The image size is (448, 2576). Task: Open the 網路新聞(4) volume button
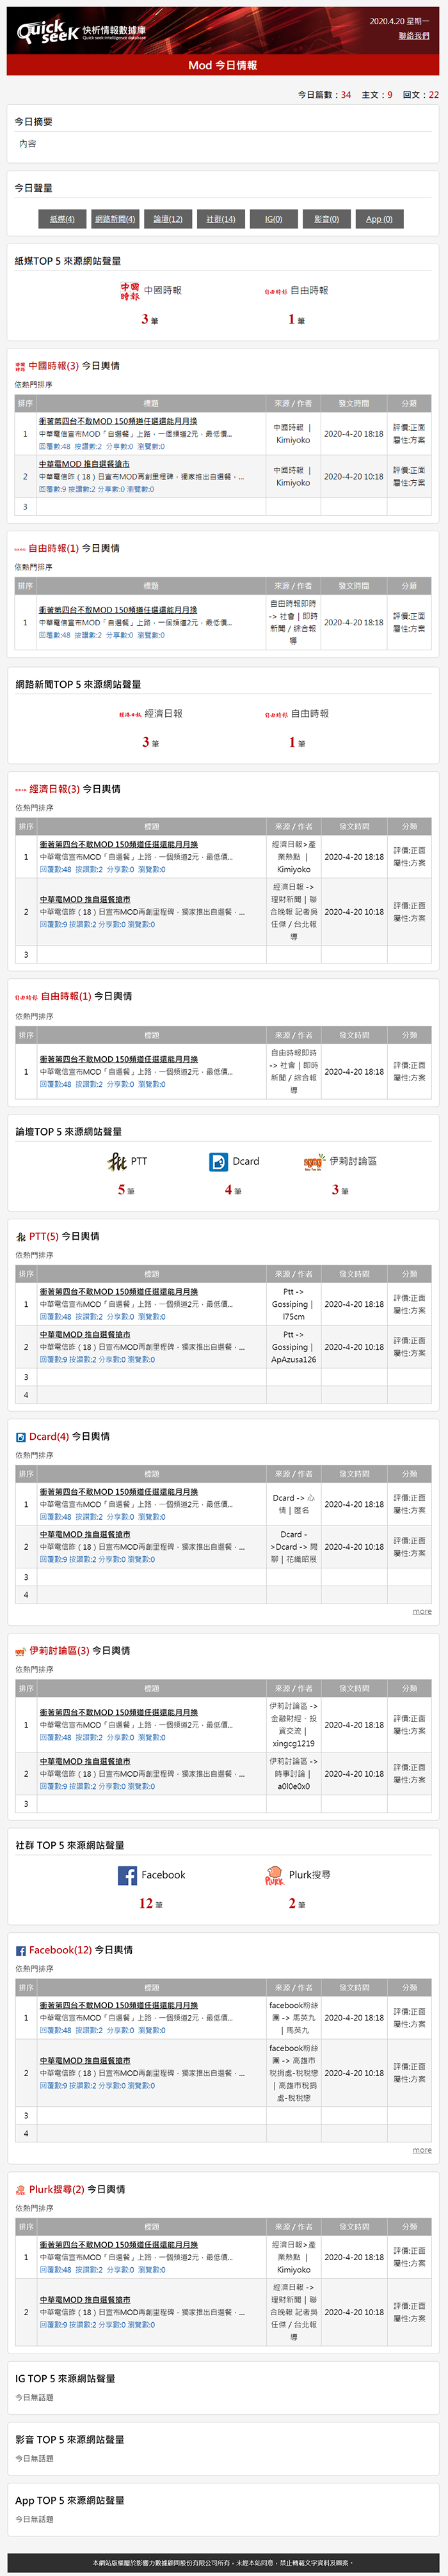click(115, 219)
